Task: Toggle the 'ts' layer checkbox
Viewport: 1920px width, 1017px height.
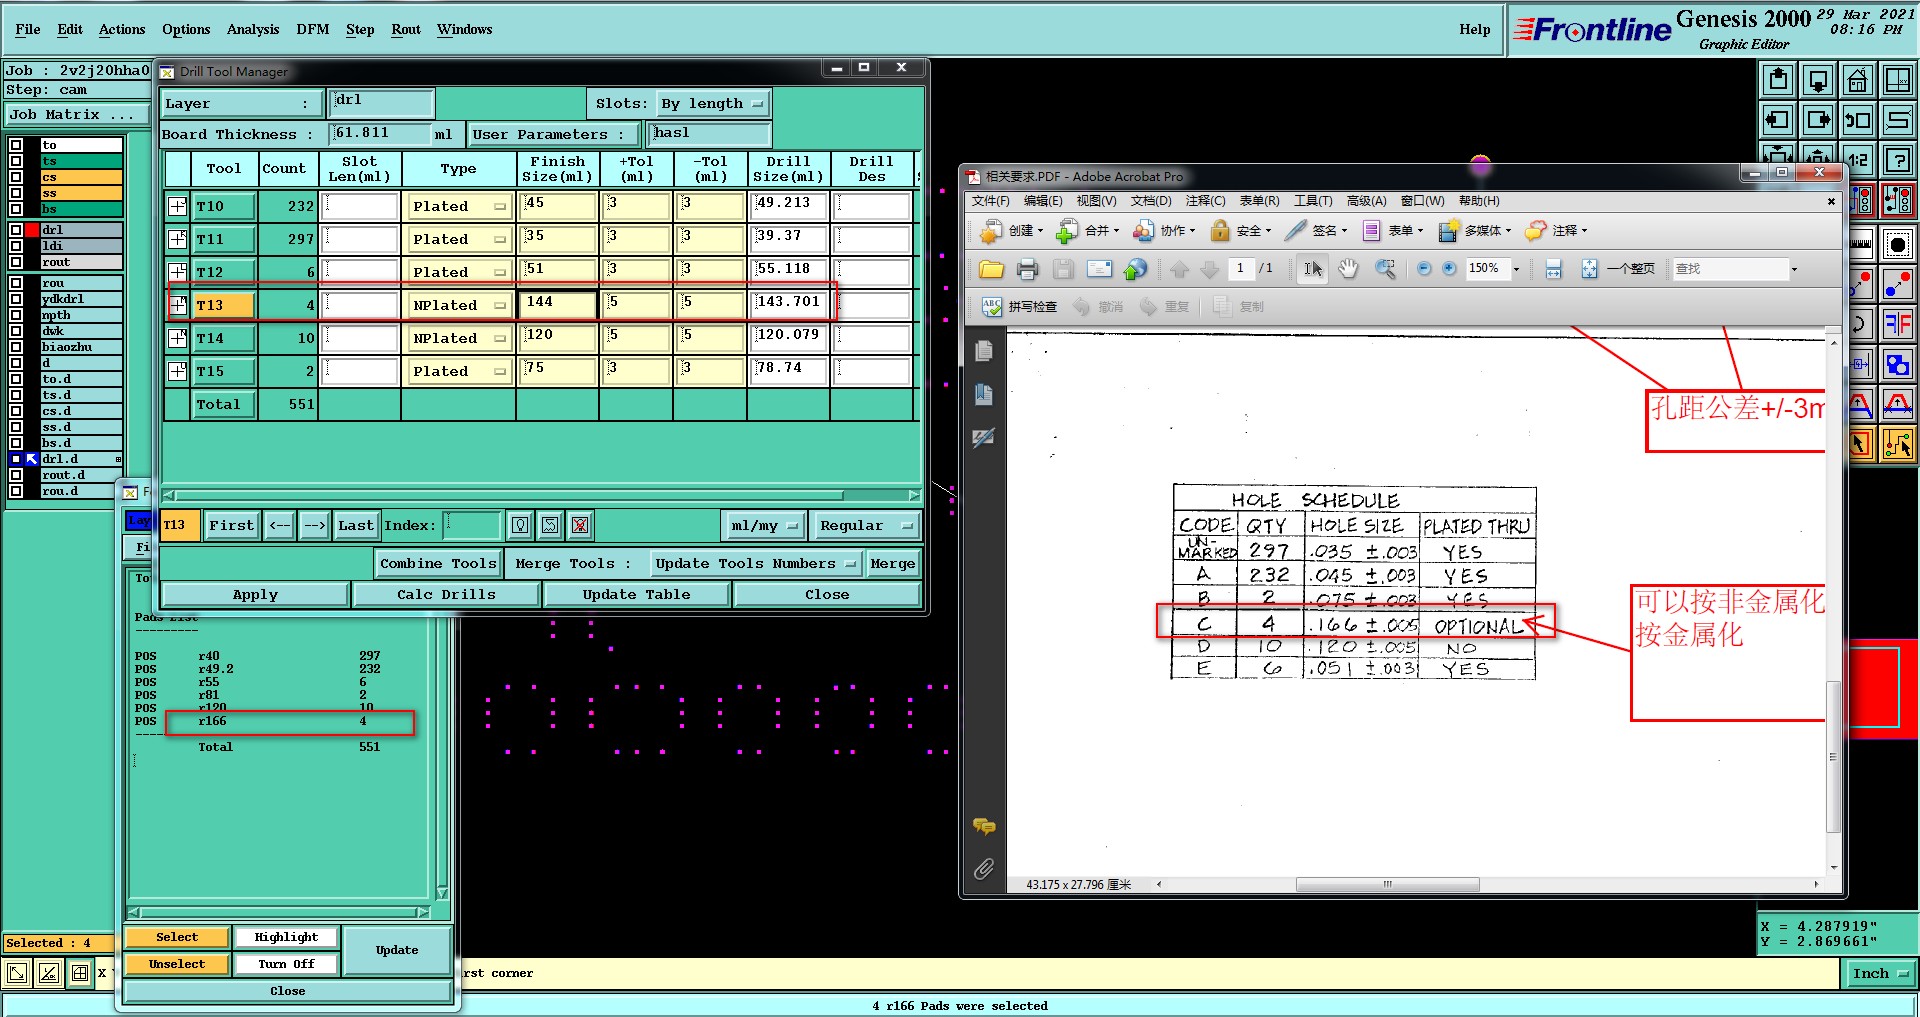Action: pos(15,161)
